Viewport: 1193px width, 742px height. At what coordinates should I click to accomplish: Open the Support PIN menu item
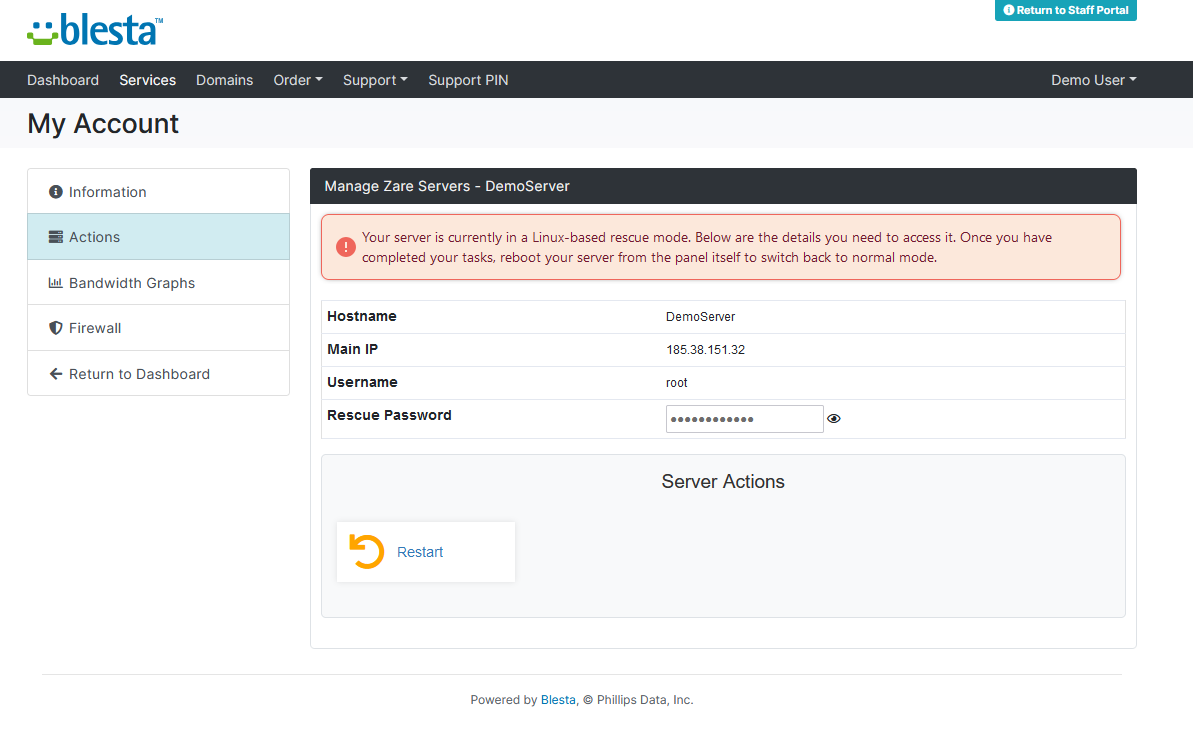click(468, 80)
